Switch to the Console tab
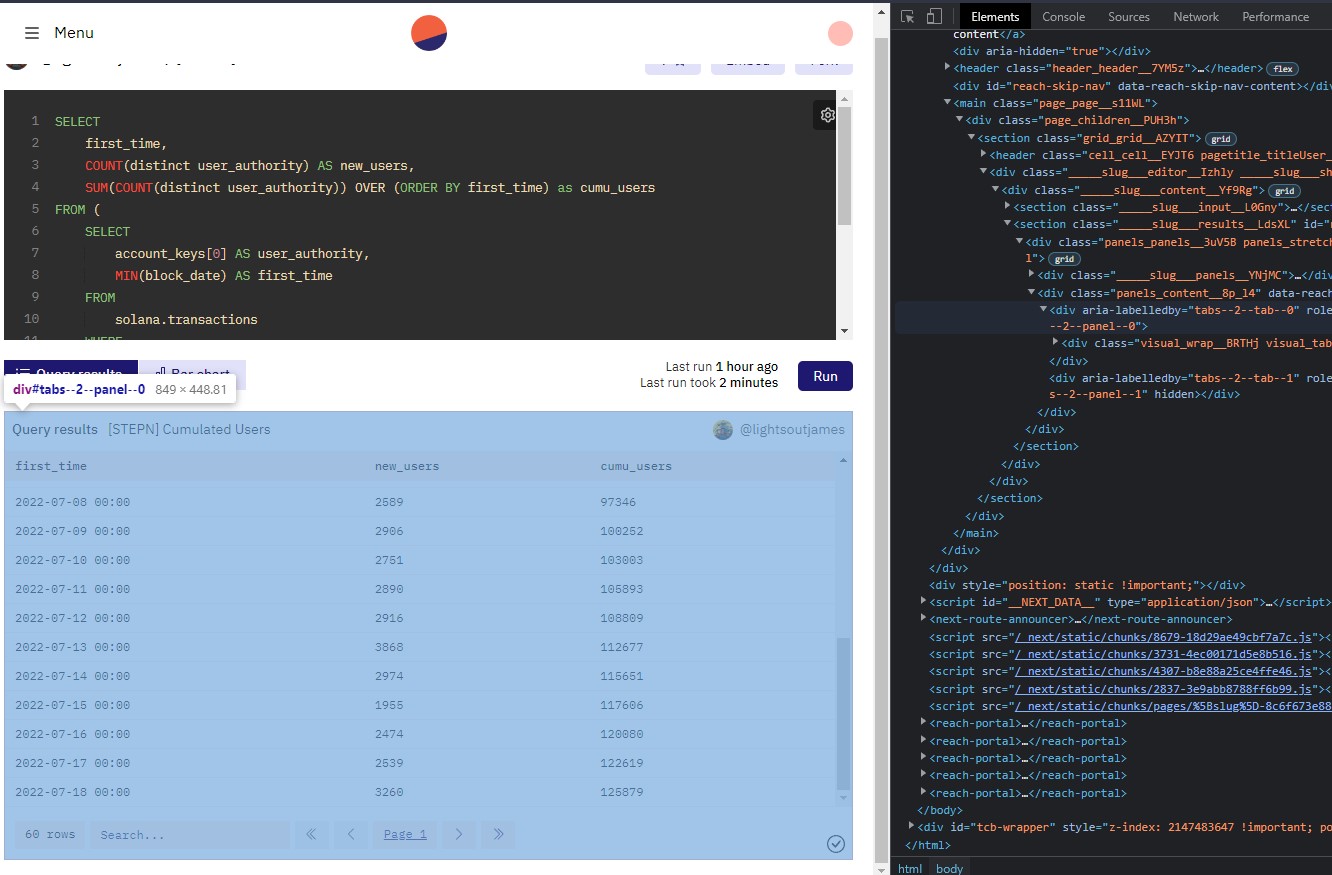Image resolution: width=1332 pixels, height=875 pixels. (1063, 16)
